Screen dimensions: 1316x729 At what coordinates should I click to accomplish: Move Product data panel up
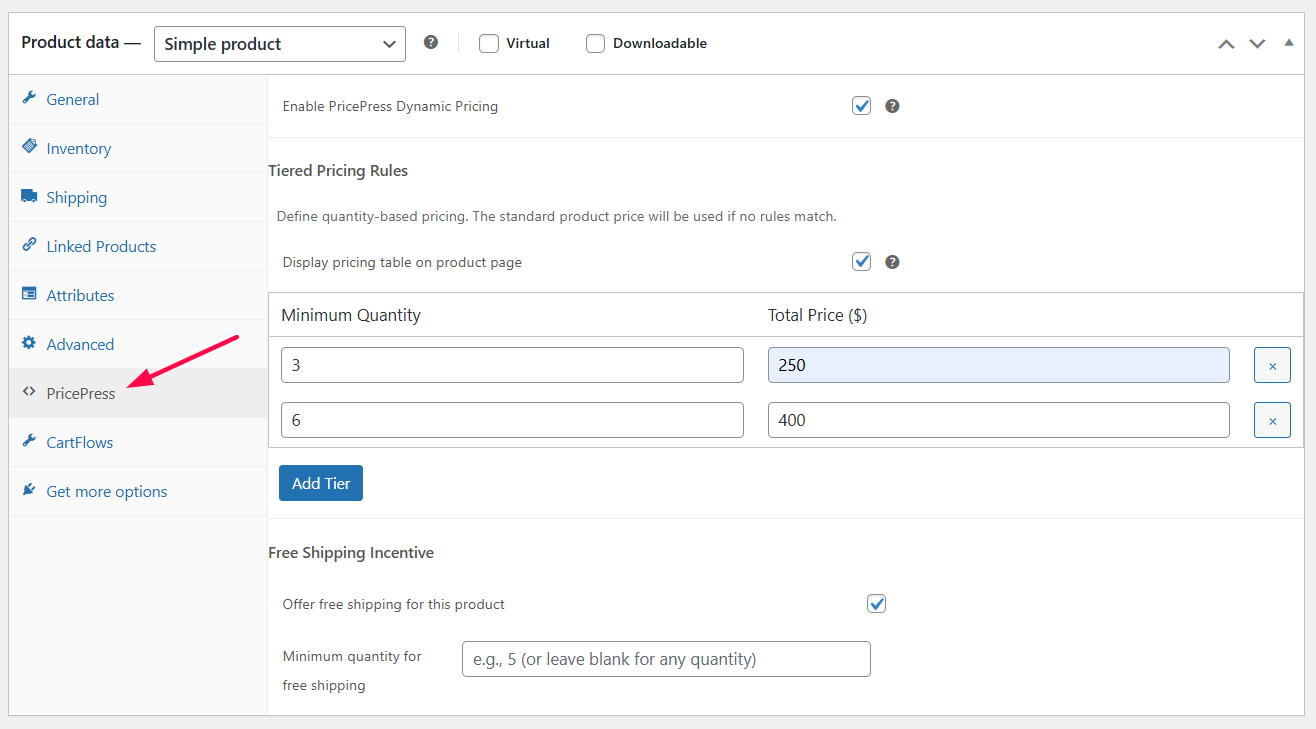(1226, 44)
